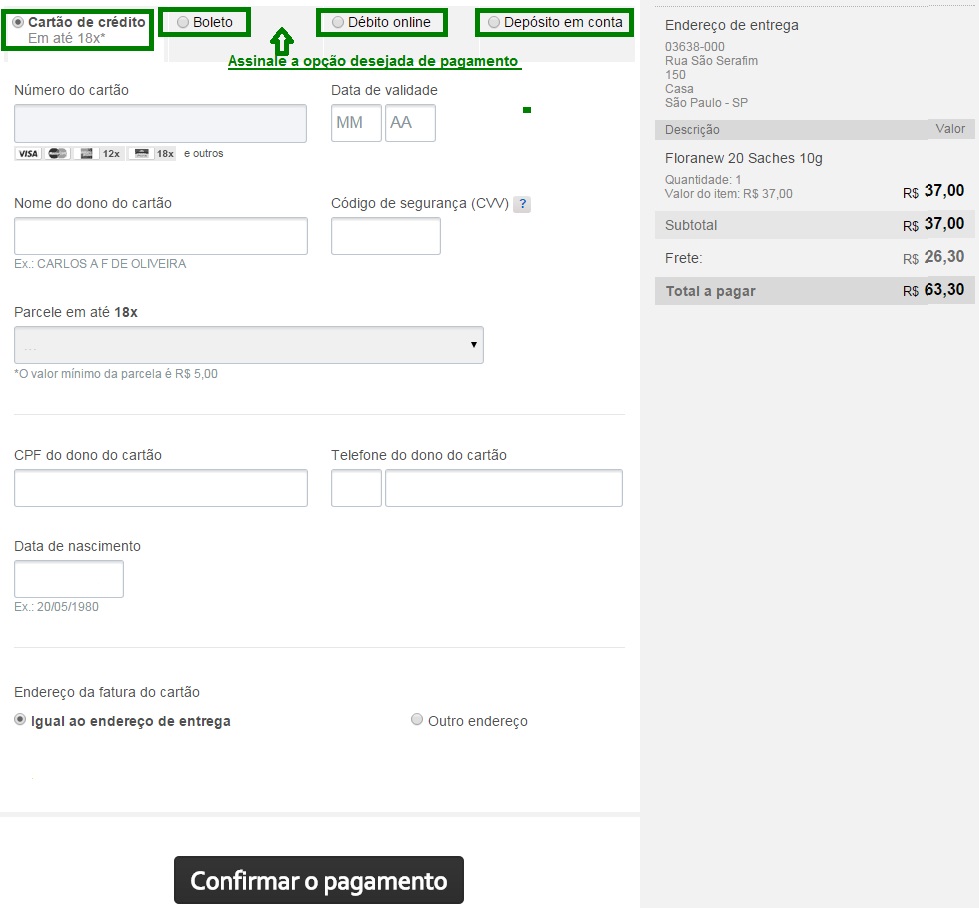Screen dimensions: 979x908
Task: Click the Mastercard logo icon
Action: [x=57, y=154]
